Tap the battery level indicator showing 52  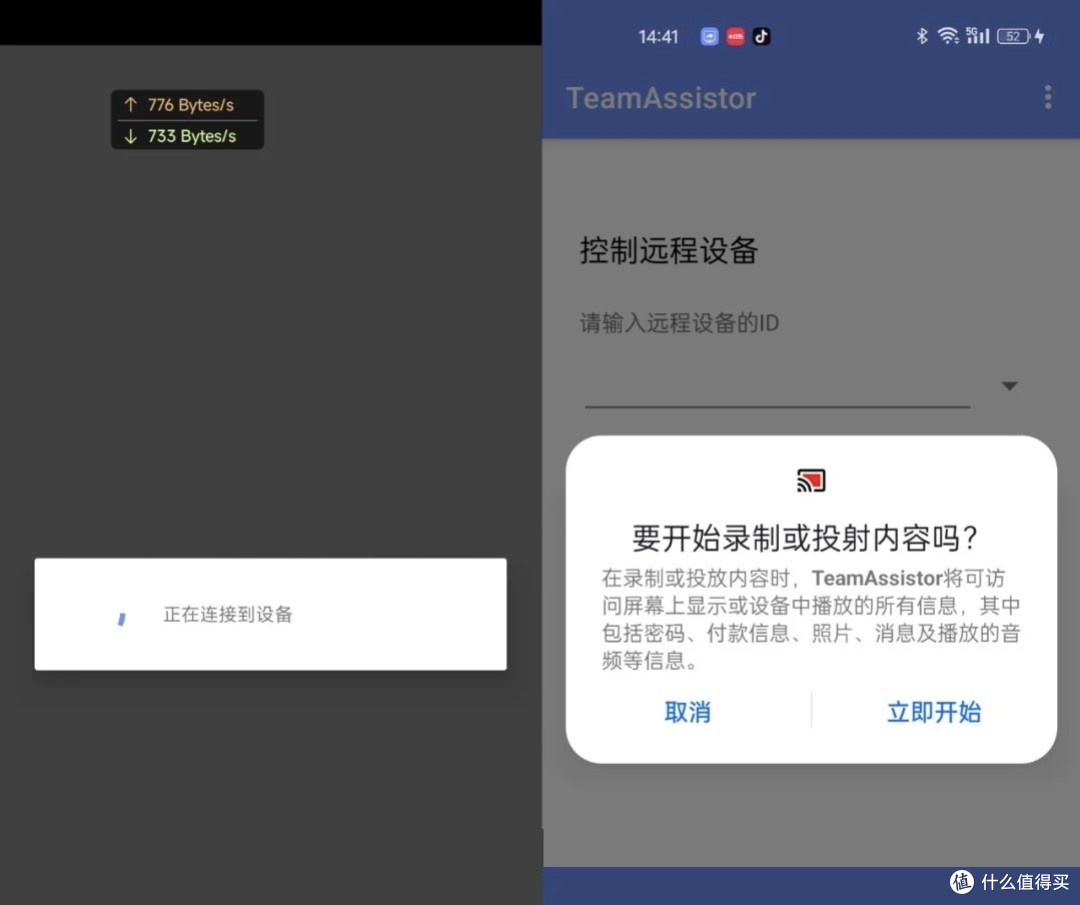(x=1013, y=37)
